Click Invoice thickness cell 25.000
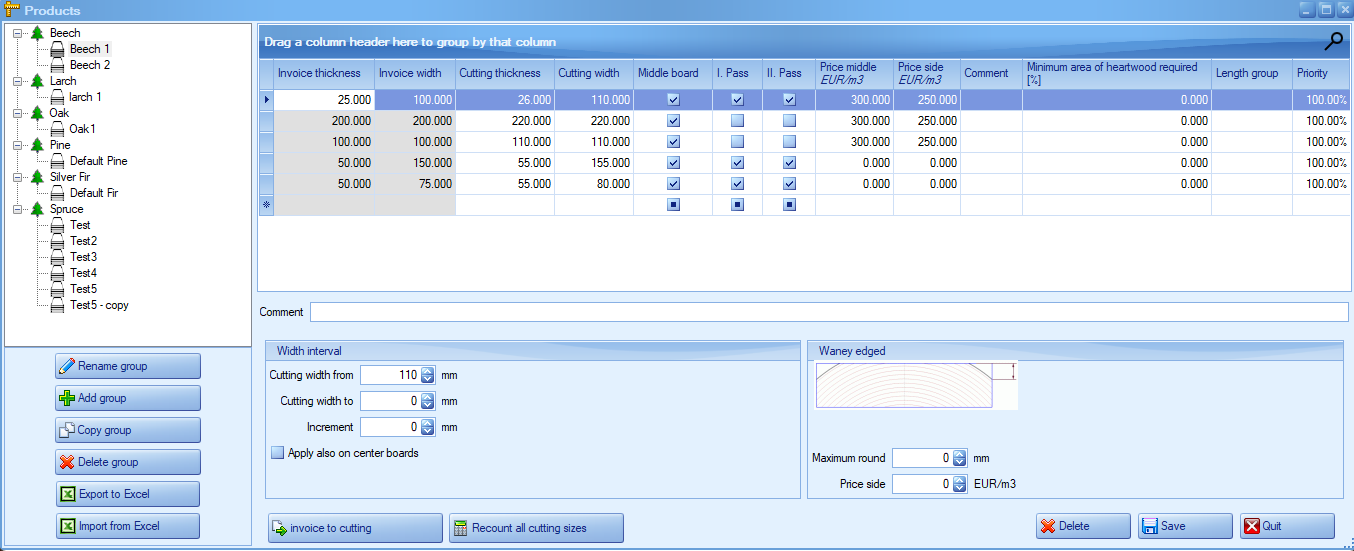 [x=324, y=100]
